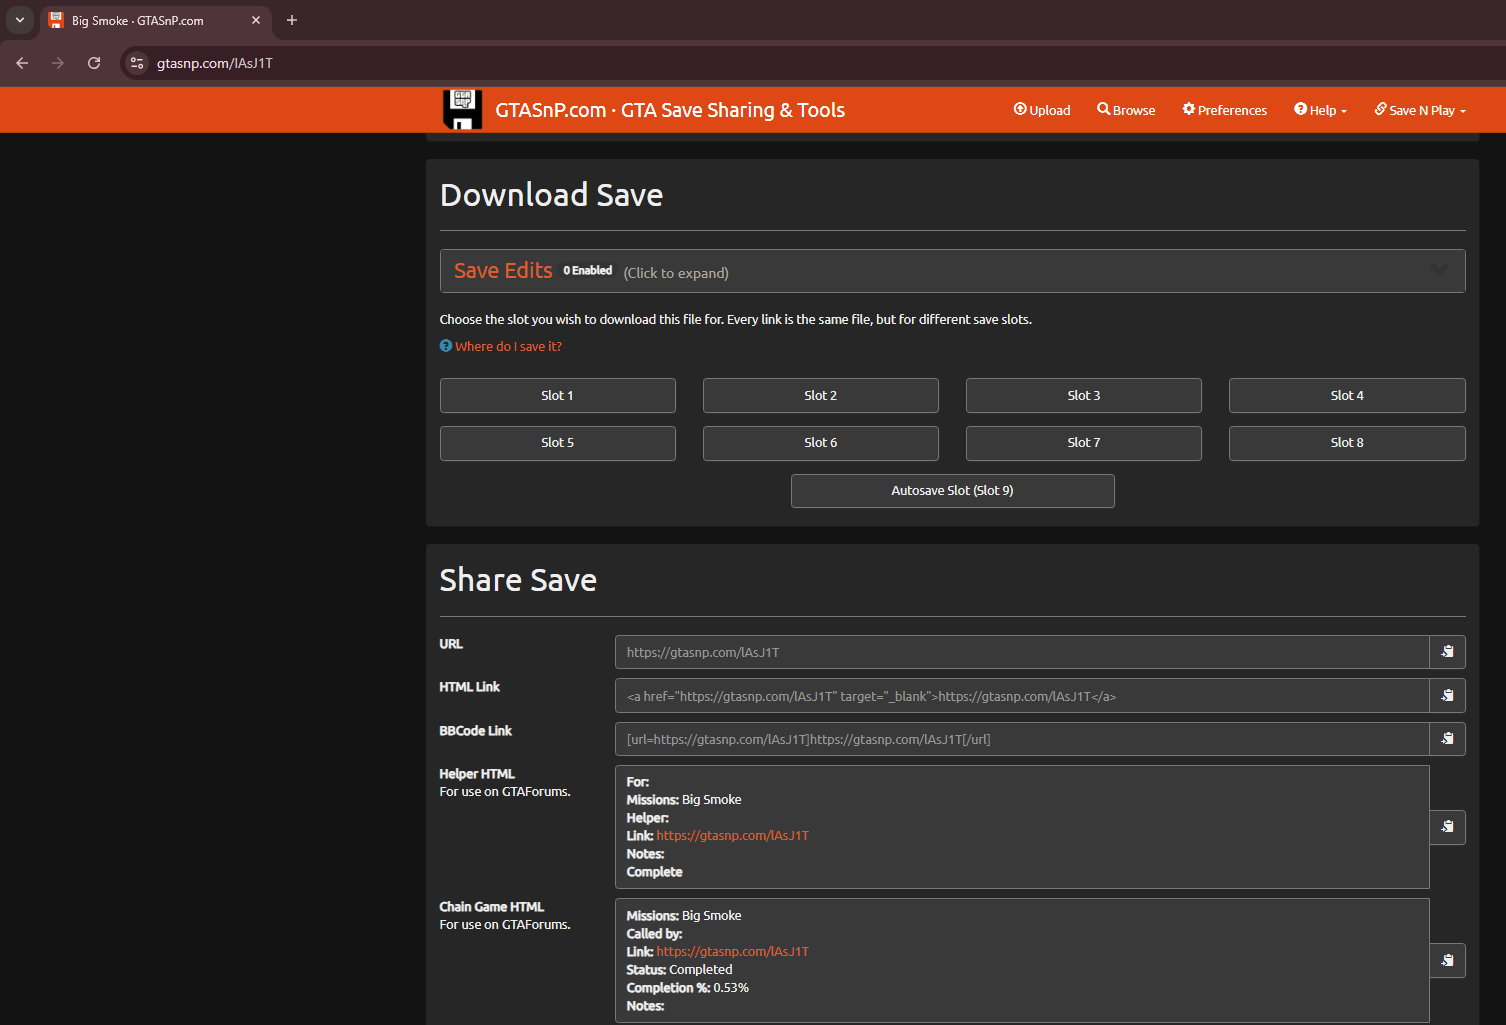The image size is (1506, 1025).
Task: Click the 'Choose the slot you wish' instruction text
Action: click(x=736, y=320)
